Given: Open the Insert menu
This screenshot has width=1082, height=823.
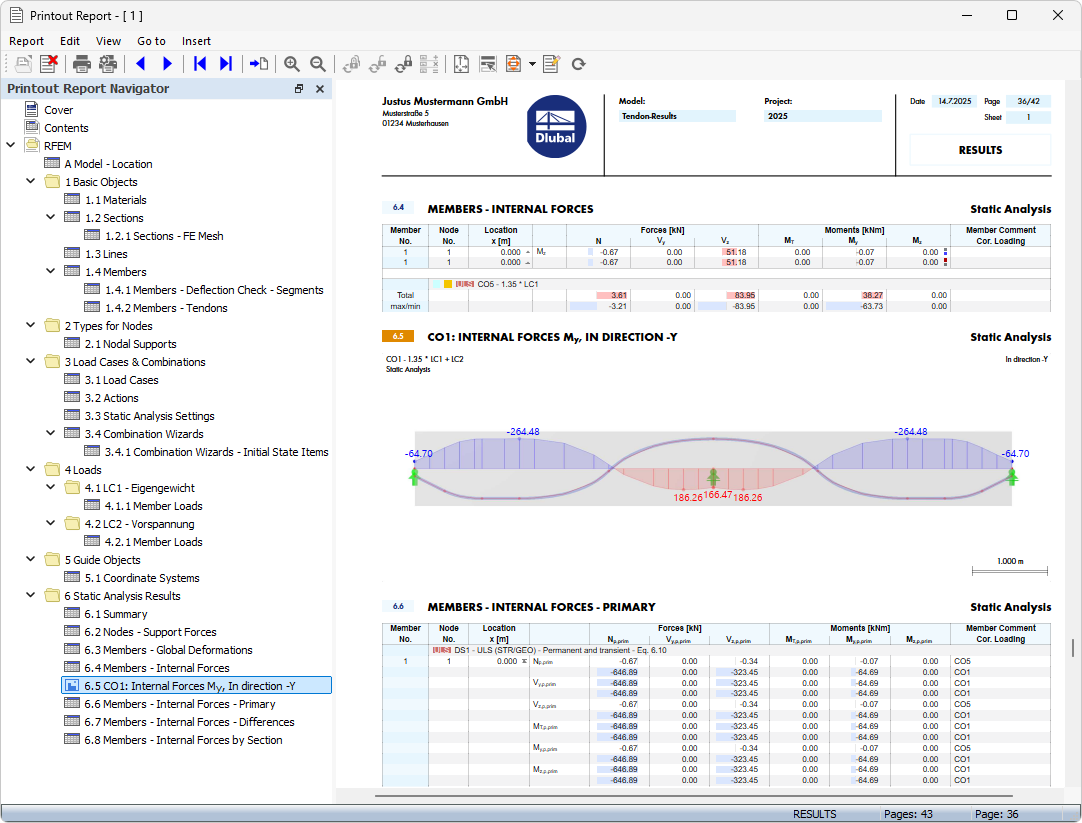Looking at the screenshot, I should pos(196,41).
